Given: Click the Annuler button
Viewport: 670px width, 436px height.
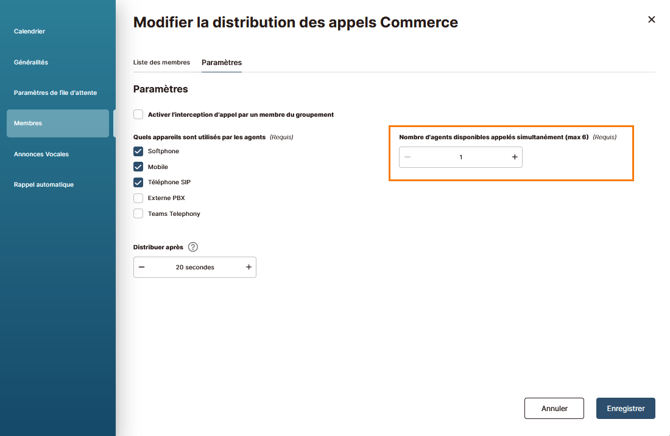Looking at the screenshot, I should point(554,408).
